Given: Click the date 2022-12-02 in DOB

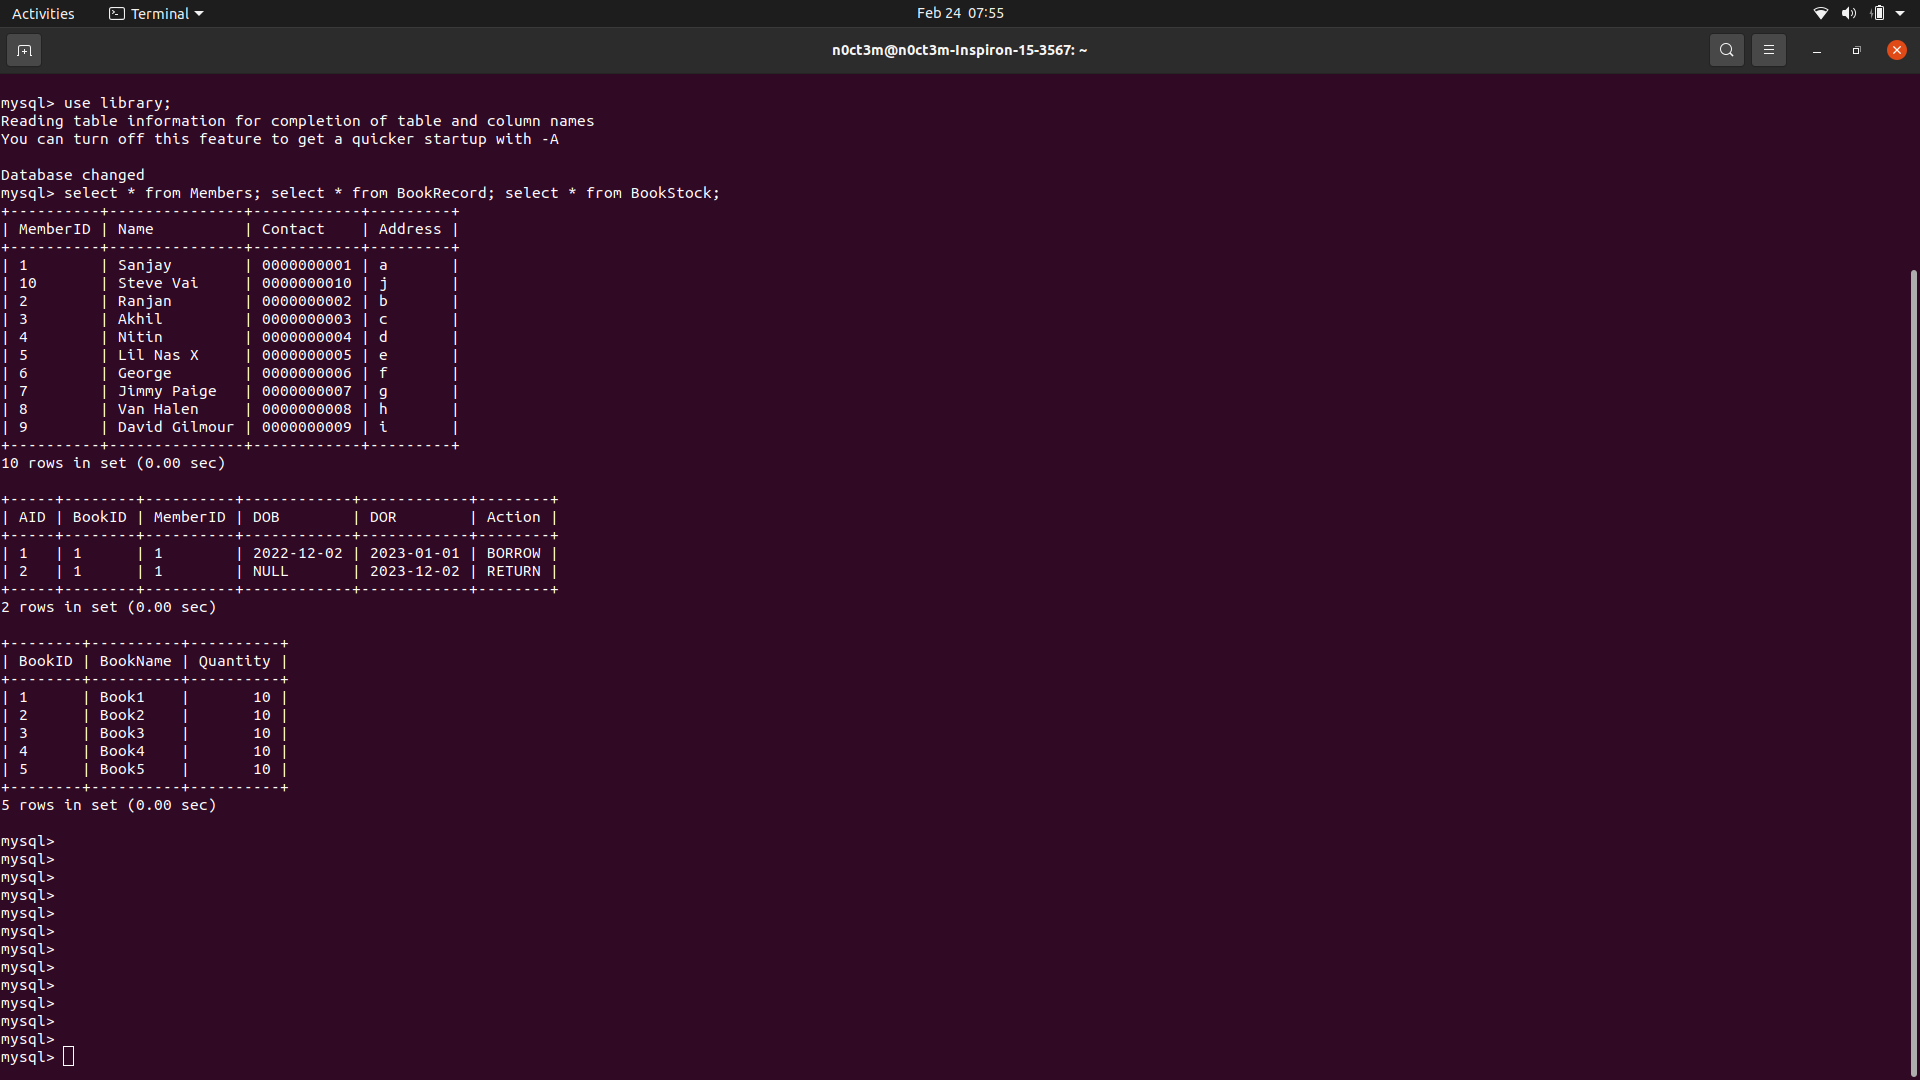Looking at the screenshot, I should 298,553.
